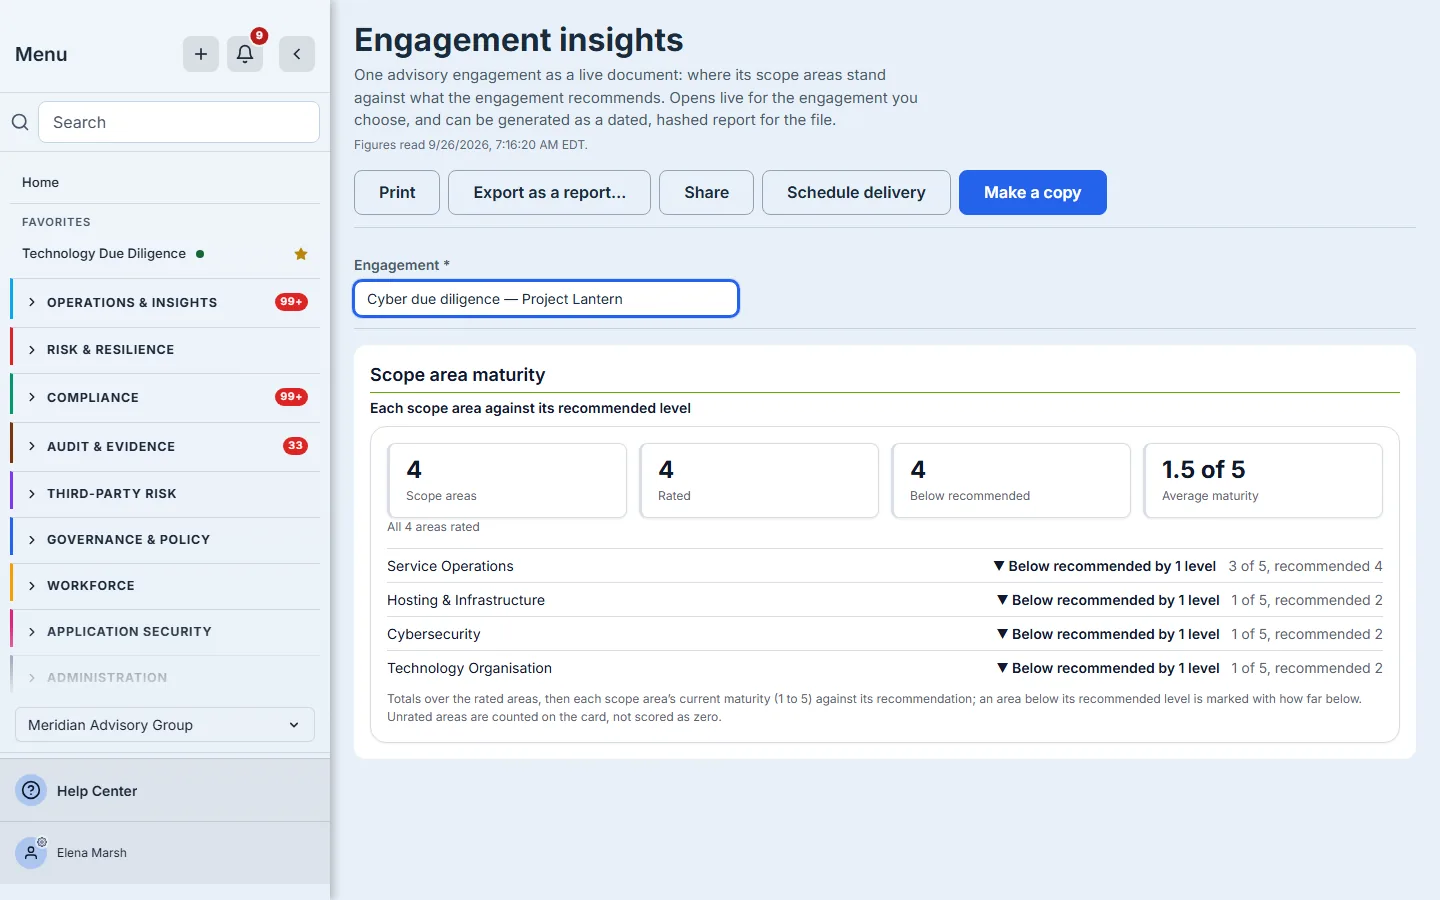The image size is (1440, 900).
Task: Click Export as a report button
Action: (549, 192)
